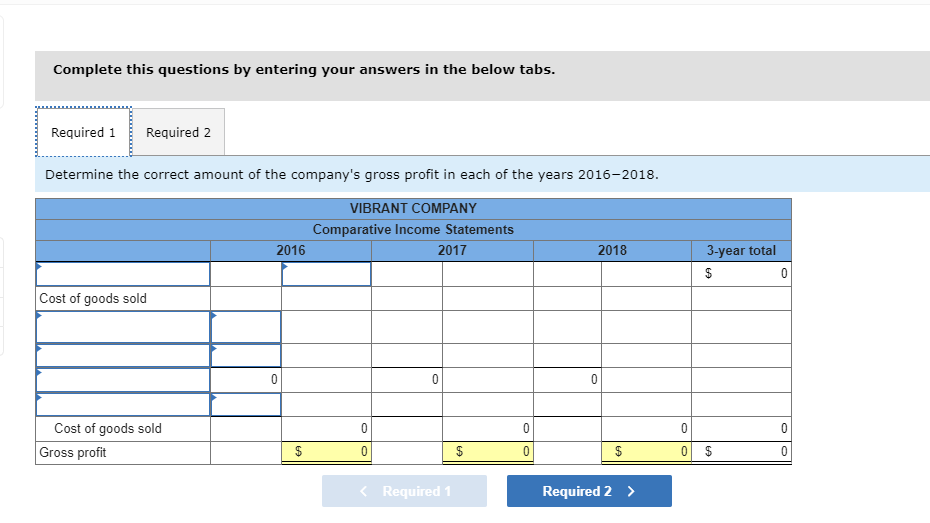Click the Determine the correct amount instruction text
The height and width of the screenshot is (523, 930).
pyautogui.click(x=352, y=174)
